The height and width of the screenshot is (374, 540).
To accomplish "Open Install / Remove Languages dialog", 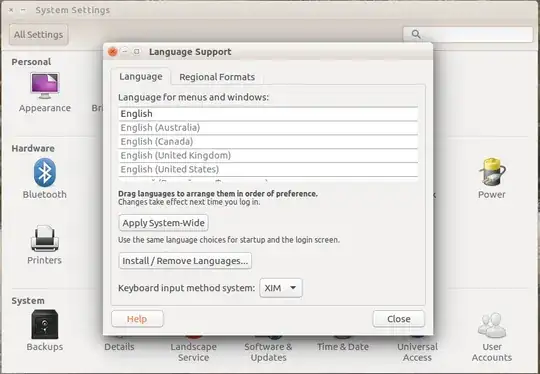I will click(x=185, y=261).
